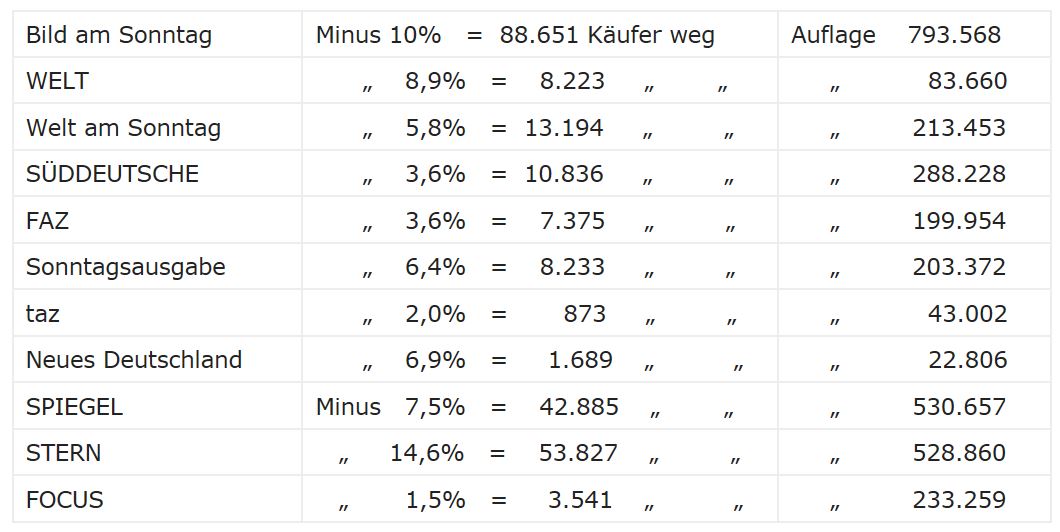Viewport: 1060px width, 532px height.
Task: Click the circulation value 83.660
Action: (x=967, y=81)
